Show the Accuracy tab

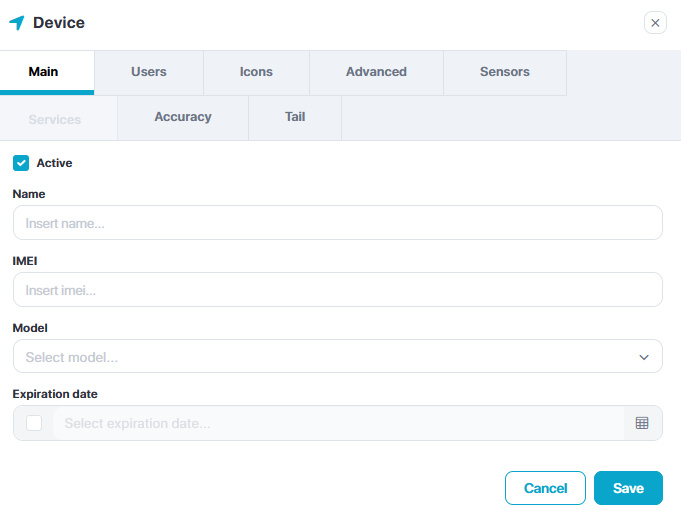coord(183,117)
